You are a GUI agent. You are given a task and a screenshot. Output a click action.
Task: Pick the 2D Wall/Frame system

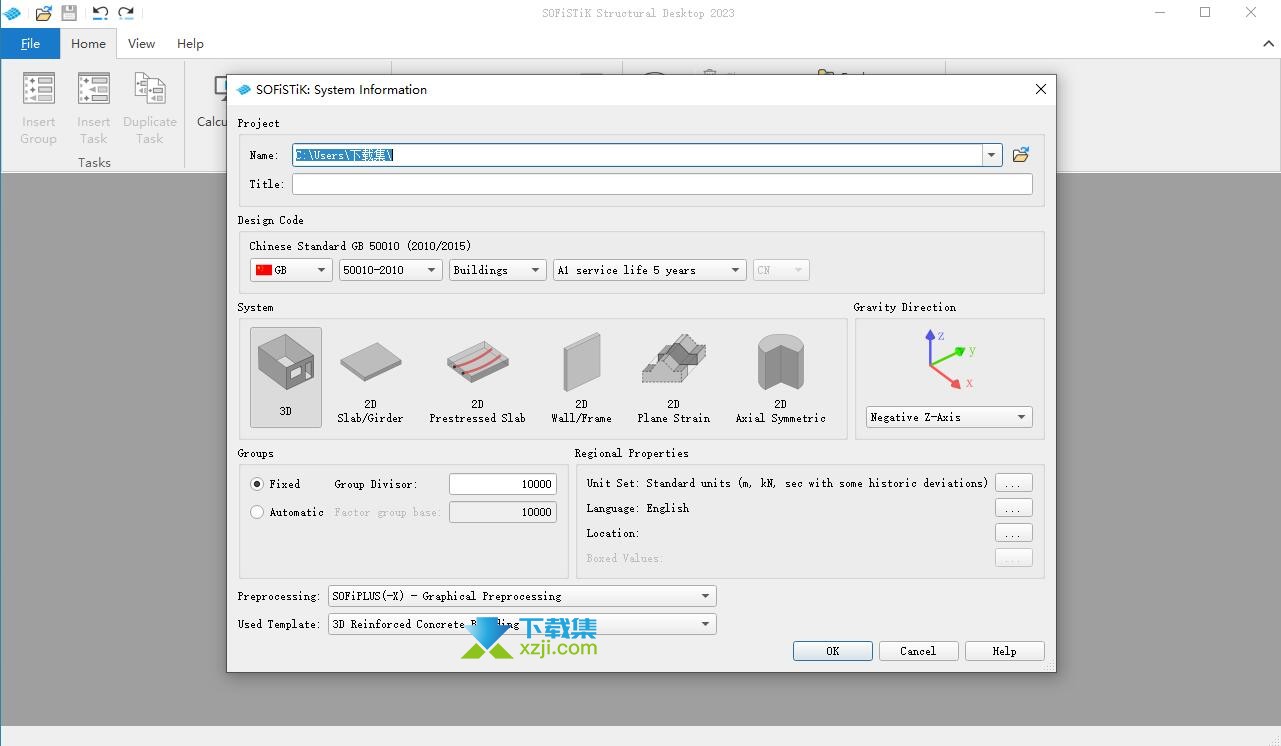tap(581, 377)
